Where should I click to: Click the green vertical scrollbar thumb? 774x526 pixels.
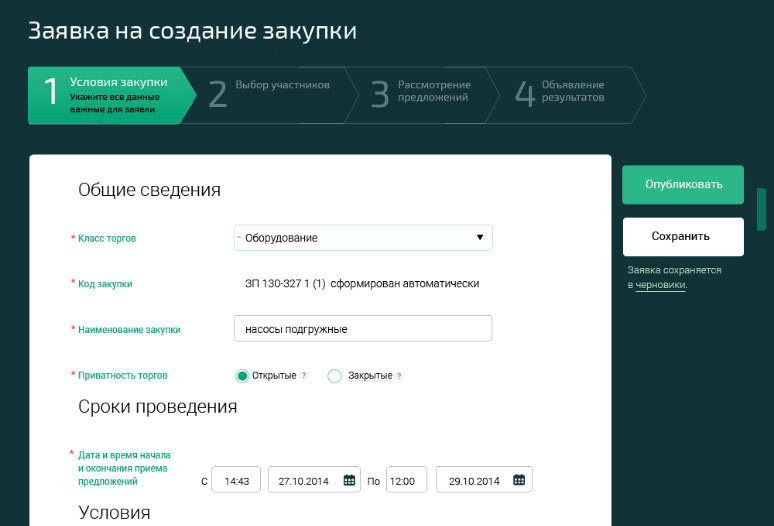pyautogui.click(x=761, y=209)
